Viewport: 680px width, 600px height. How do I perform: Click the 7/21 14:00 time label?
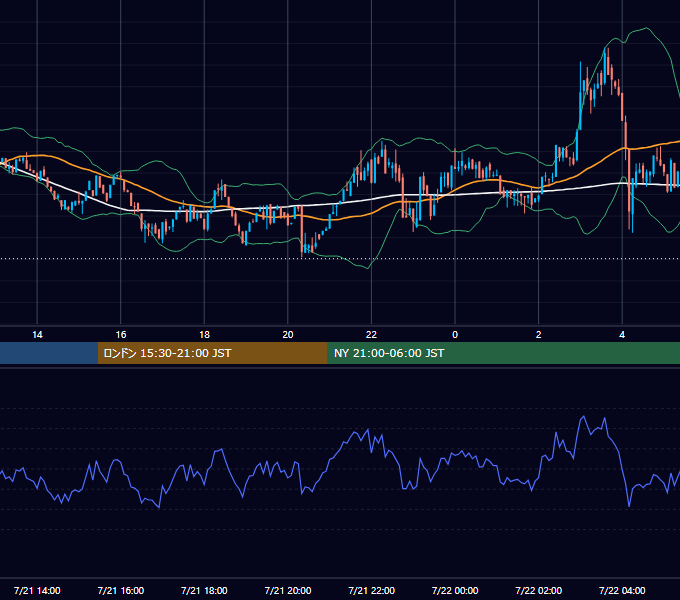(37, 590)
